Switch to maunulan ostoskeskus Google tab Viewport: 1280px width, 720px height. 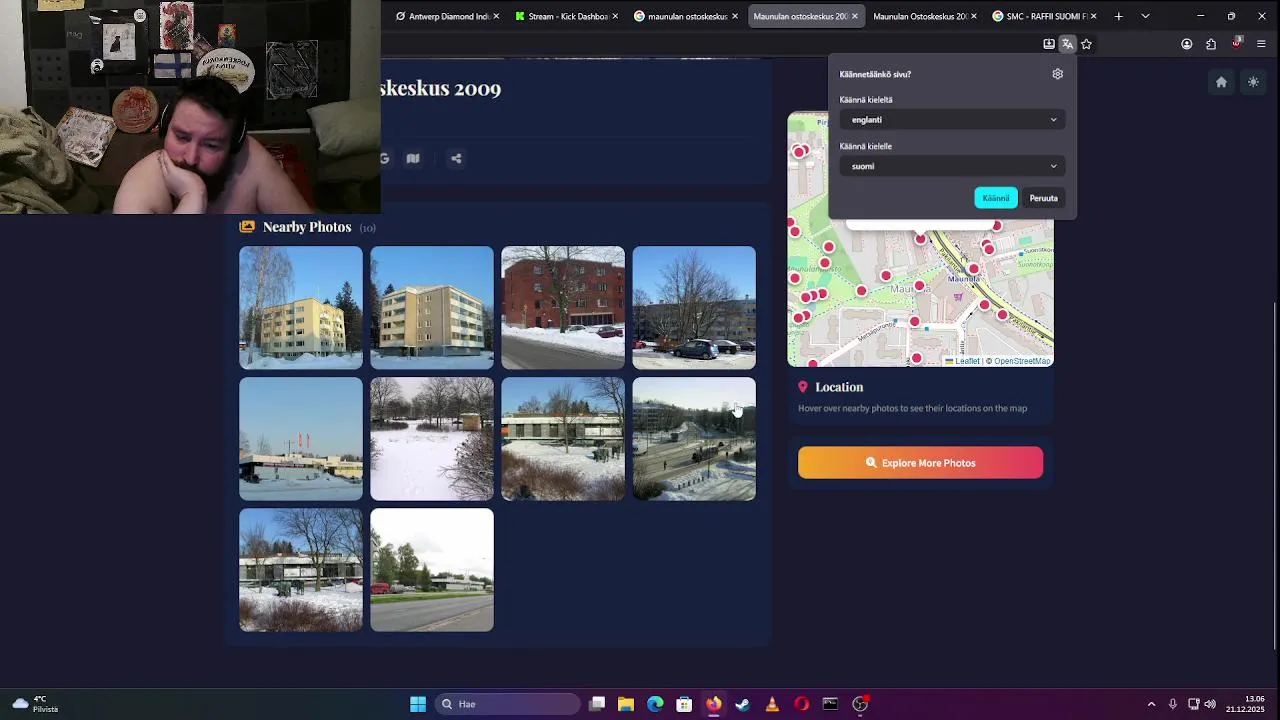click(x=687, y=16)
